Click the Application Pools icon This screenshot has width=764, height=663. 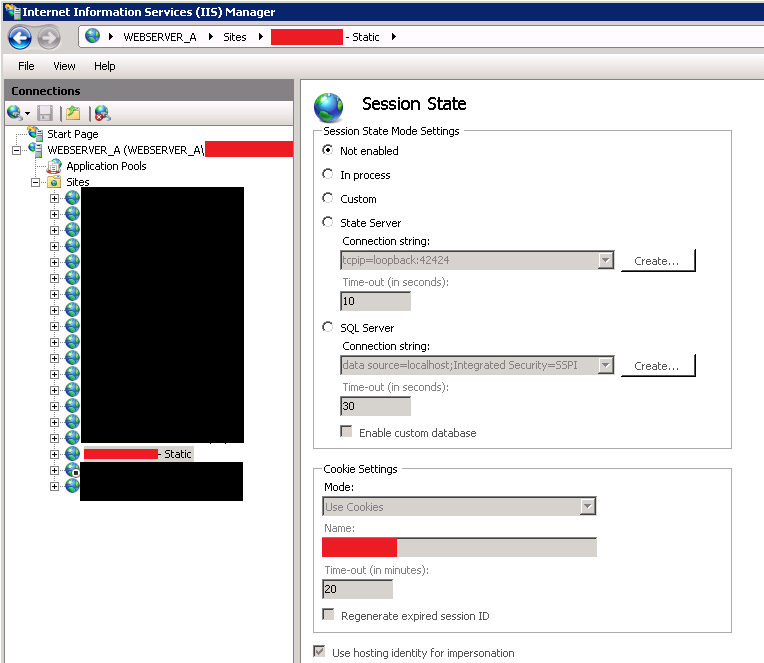pos(54,166)
